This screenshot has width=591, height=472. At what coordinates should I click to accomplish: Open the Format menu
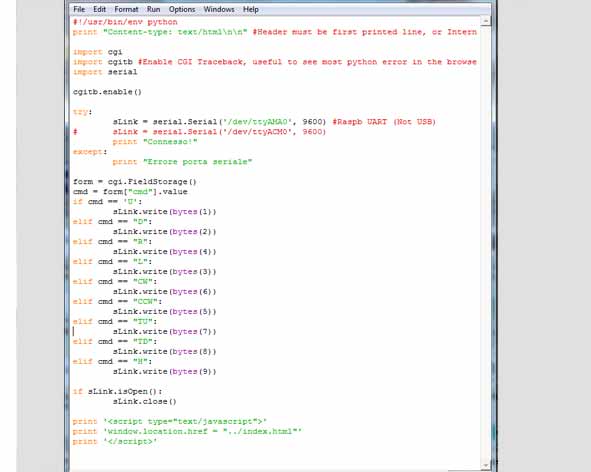pos(126,9)
